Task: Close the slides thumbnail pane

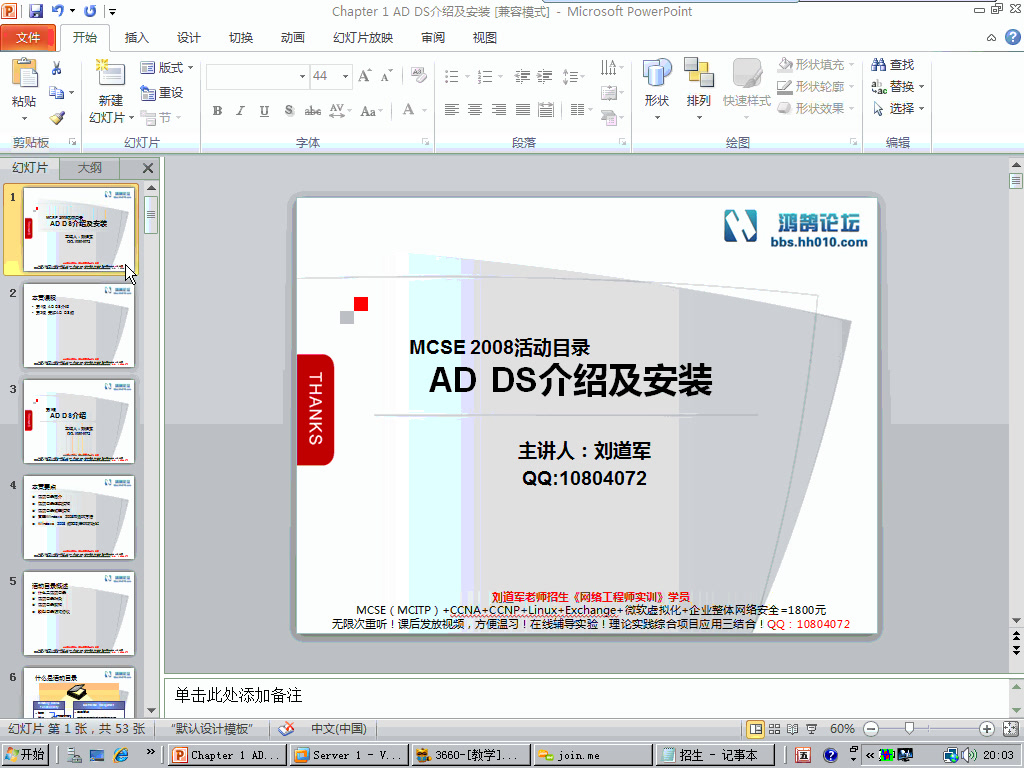Action: click(x=148, y=168)
